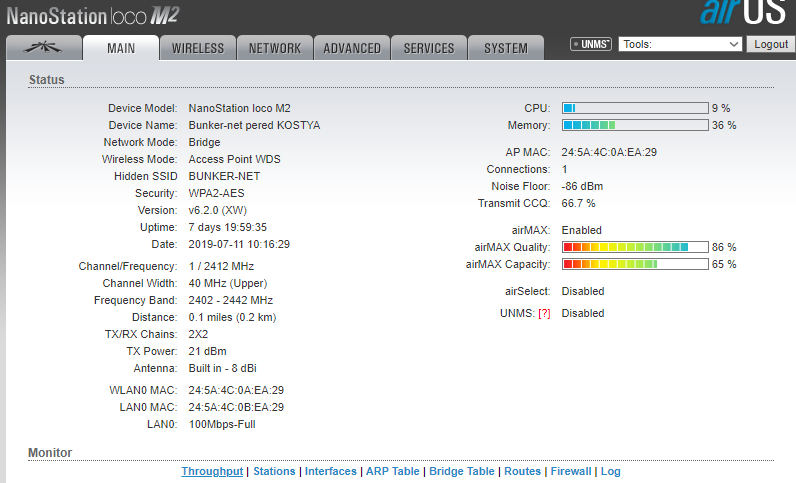The height and width of the screenshot is (483, 796).
Task: Click the UNMS help question mark
Action: [x=544, y=313]
